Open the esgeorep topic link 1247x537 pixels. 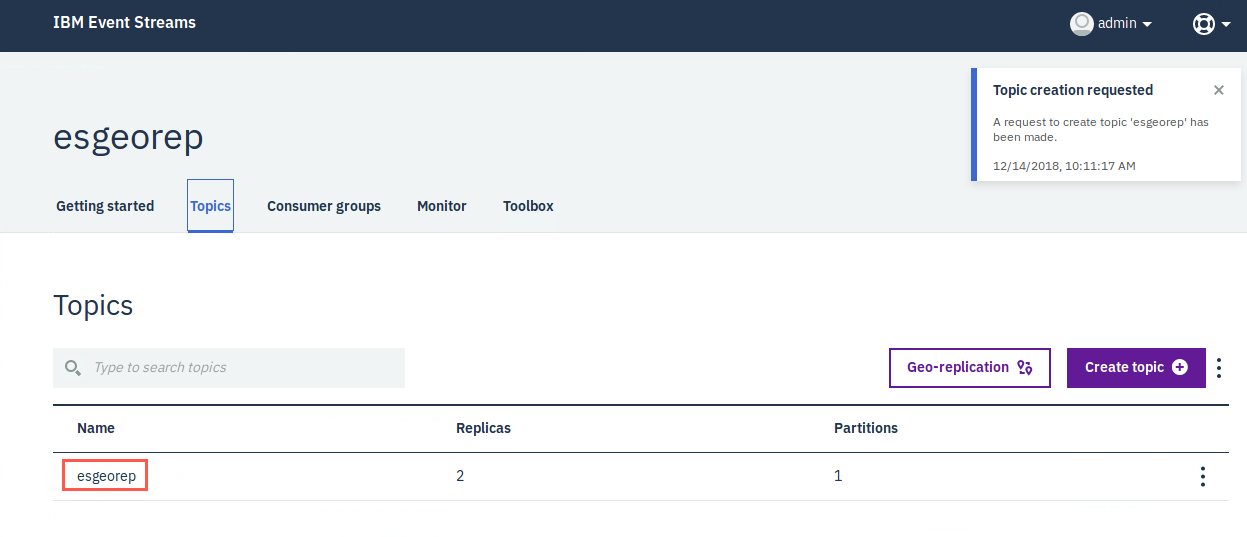(106, 476)
